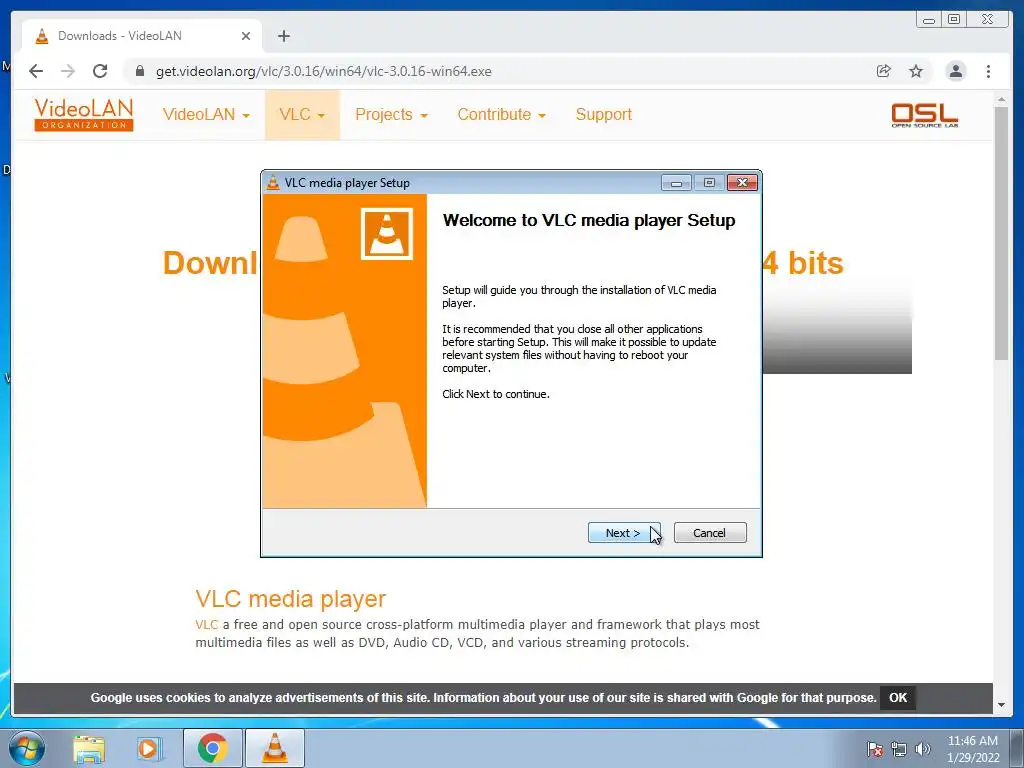Open Windows Media Player taskbar icon
The width and height of the screenshot is (1024, 768).
pos(149,749)
